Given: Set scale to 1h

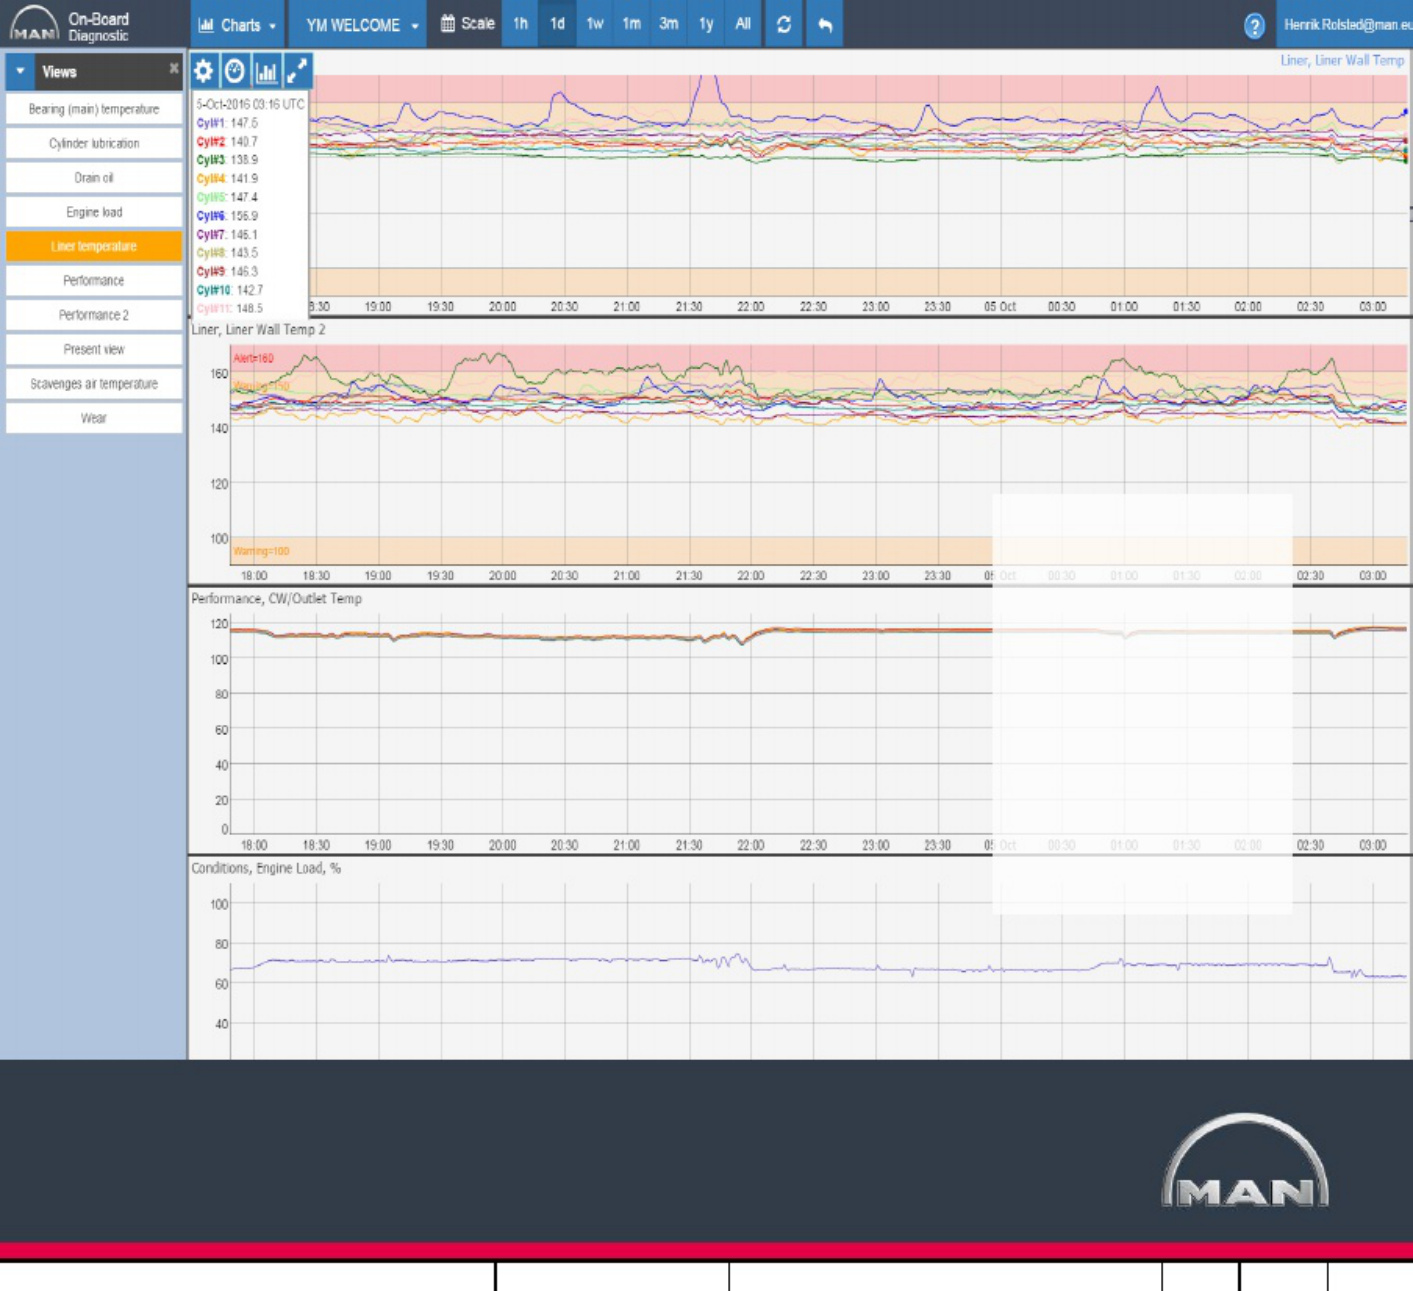Looking at the screenshot, I should 521,24.
